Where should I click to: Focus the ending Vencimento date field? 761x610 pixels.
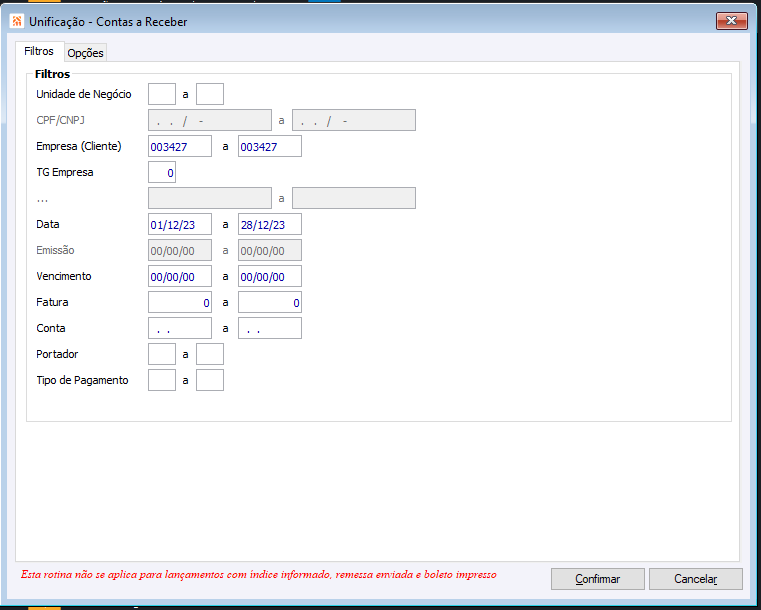tap(270, 276)
